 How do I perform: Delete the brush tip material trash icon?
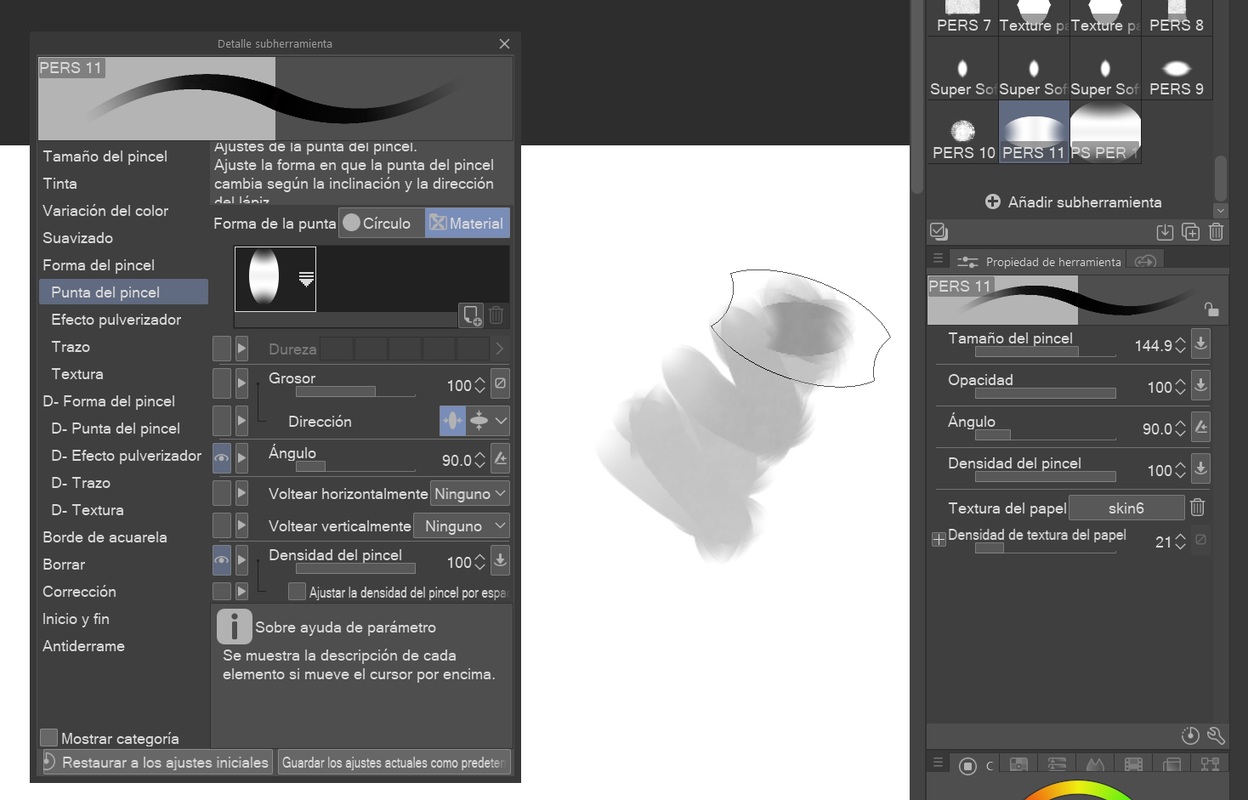(497, 315)
